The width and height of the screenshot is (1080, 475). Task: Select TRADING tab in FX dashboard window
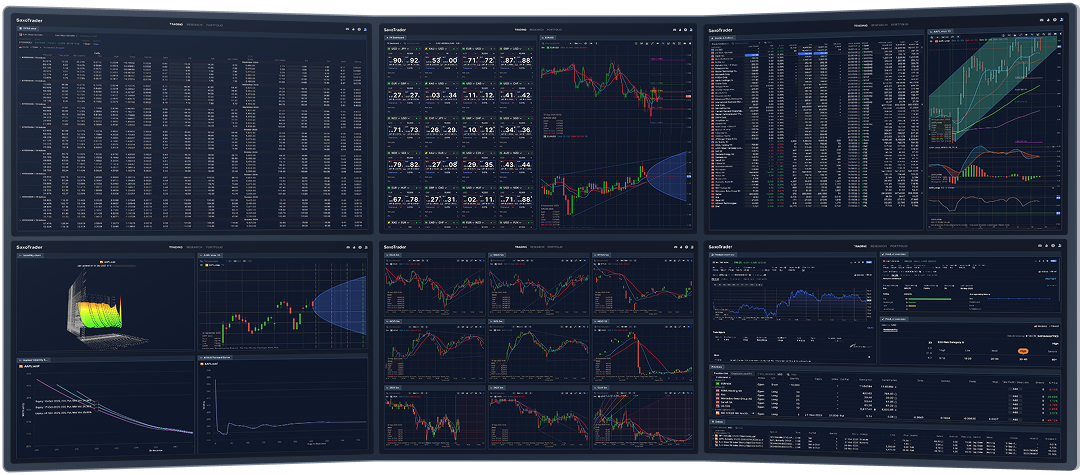(x=521, y=30)
